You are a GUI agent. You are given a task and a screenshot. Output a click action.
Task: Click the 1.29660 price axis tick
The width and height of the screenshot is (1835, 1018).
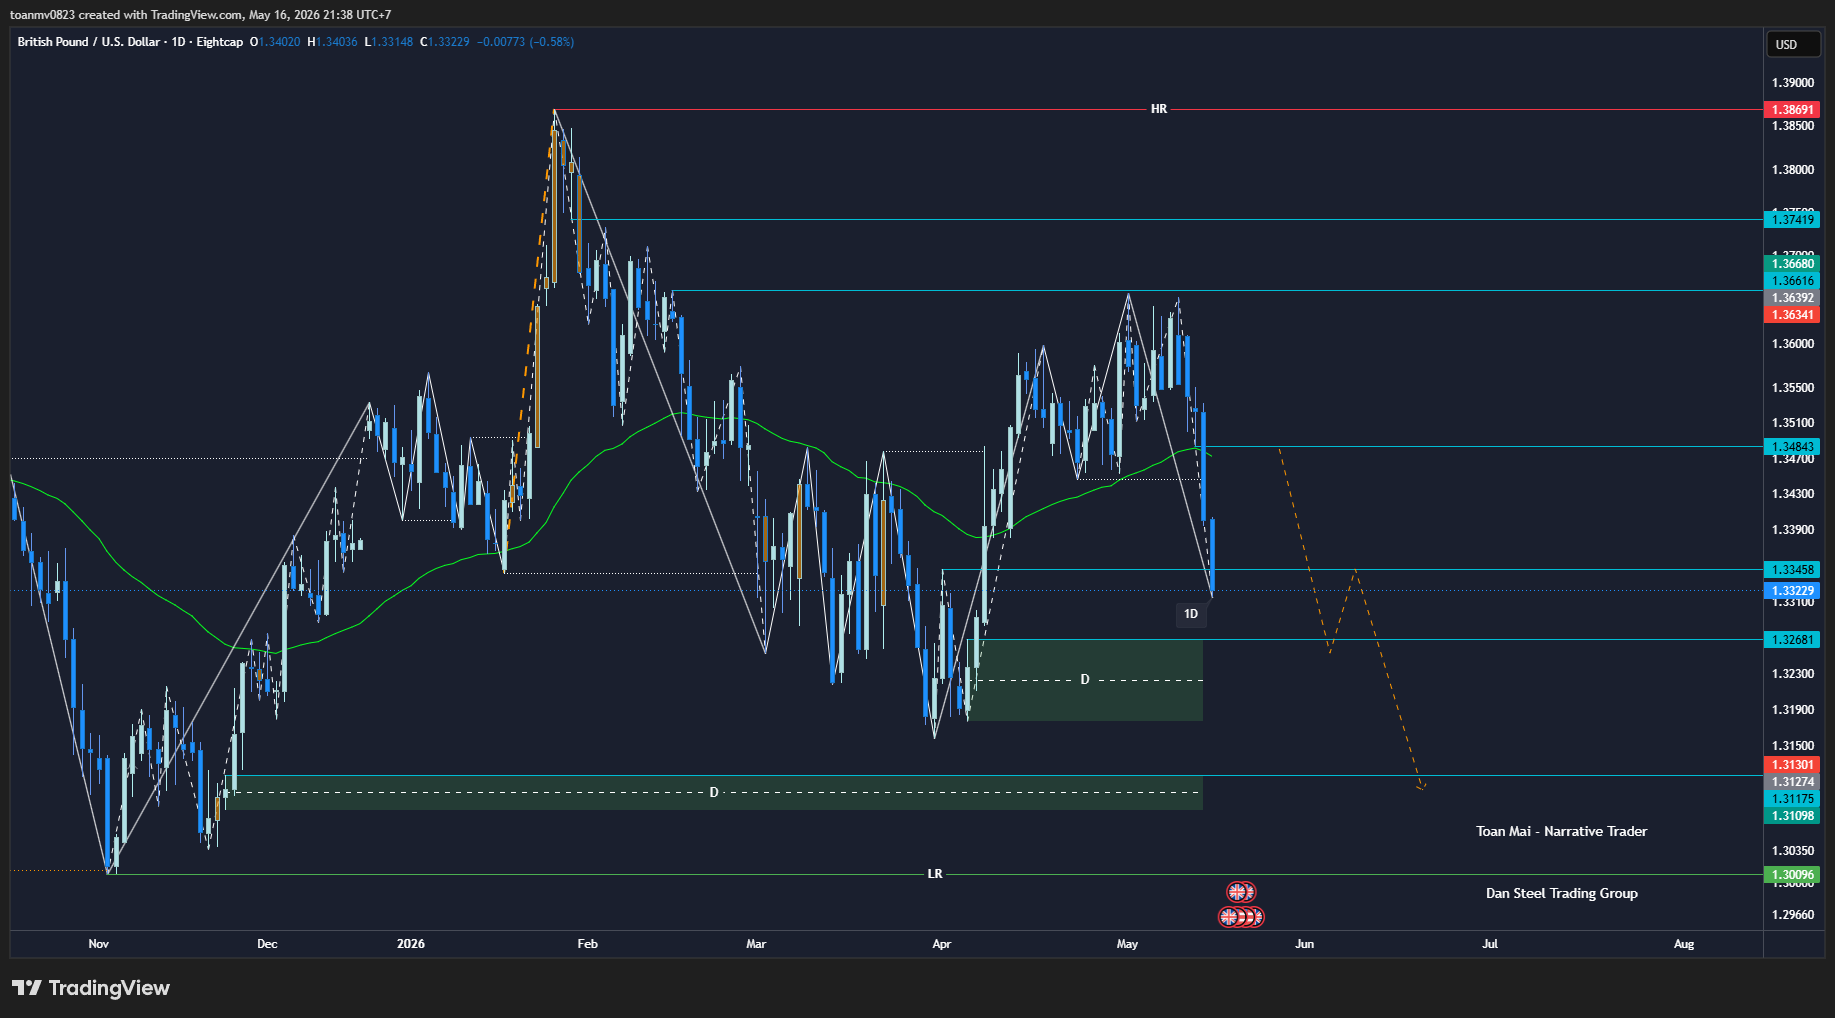(1792, 915)
